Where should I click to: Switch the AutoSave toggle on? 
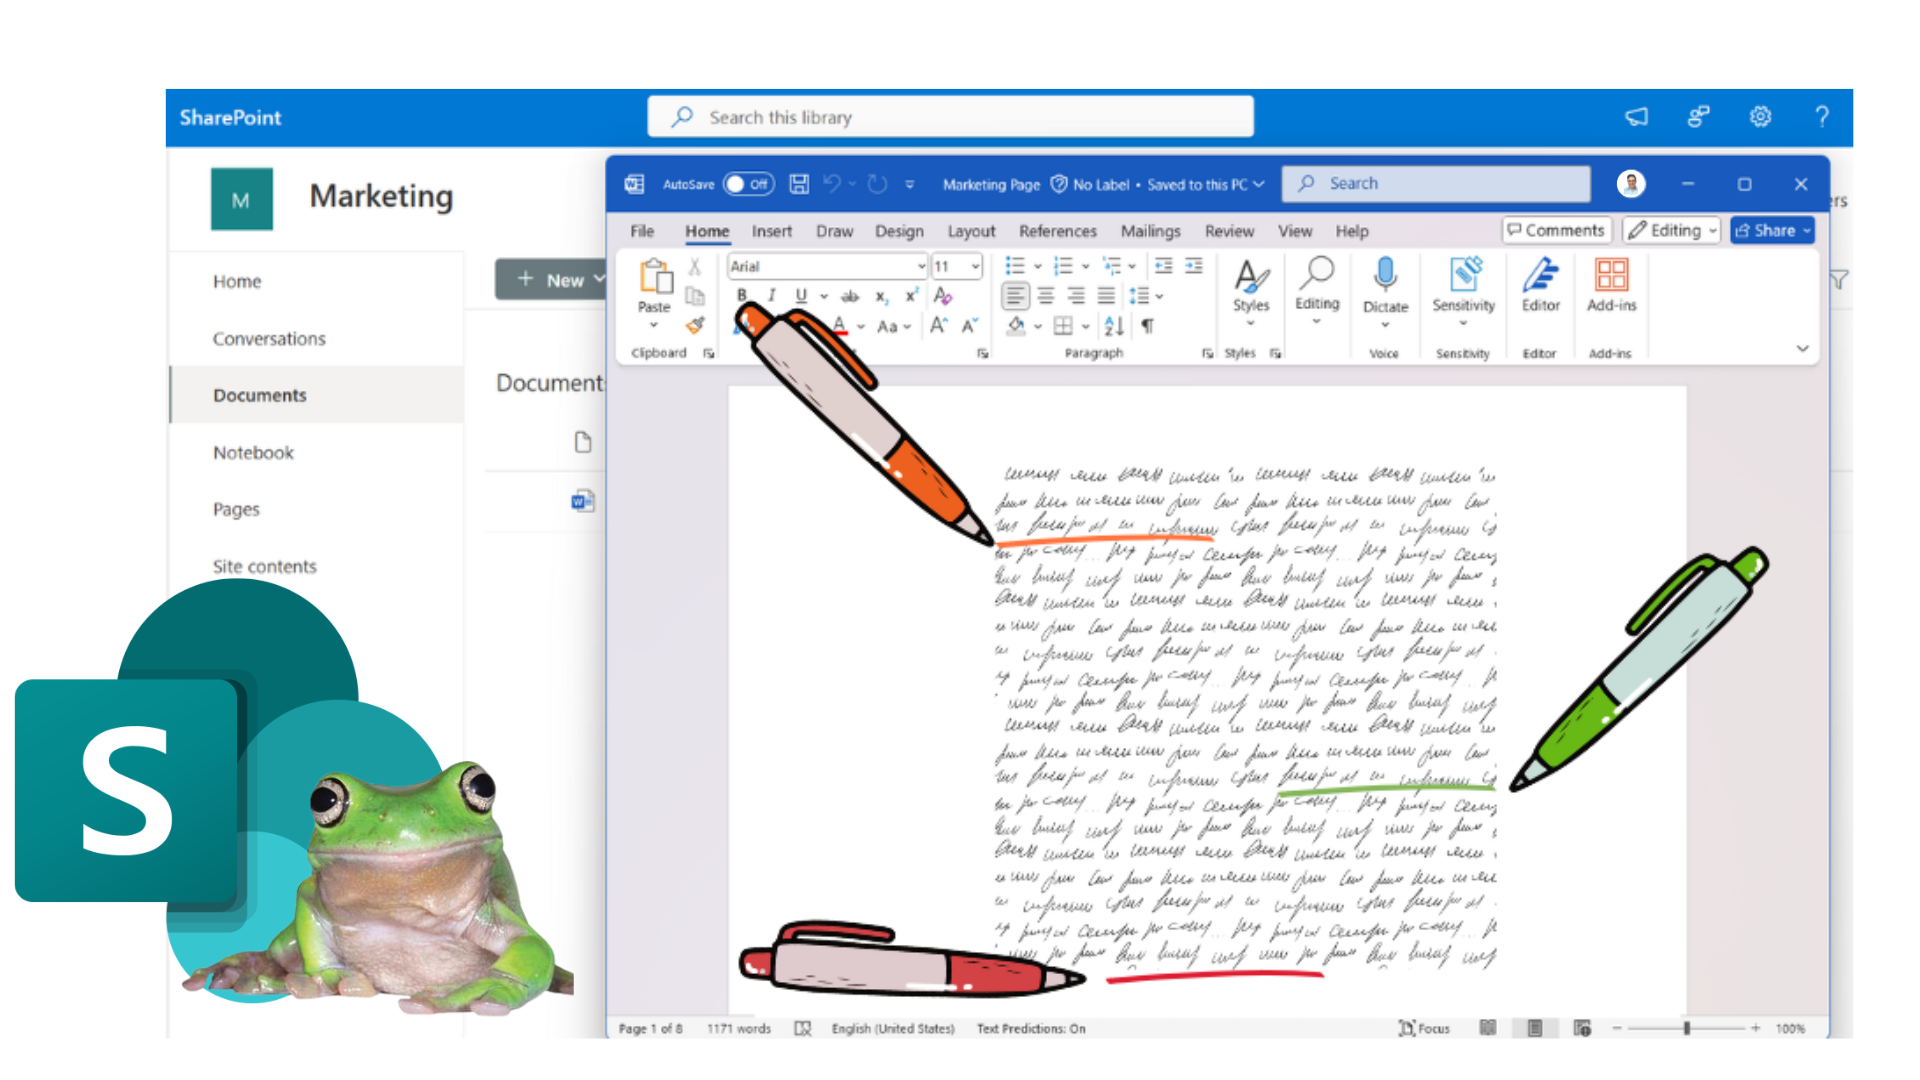click(749, 184)
